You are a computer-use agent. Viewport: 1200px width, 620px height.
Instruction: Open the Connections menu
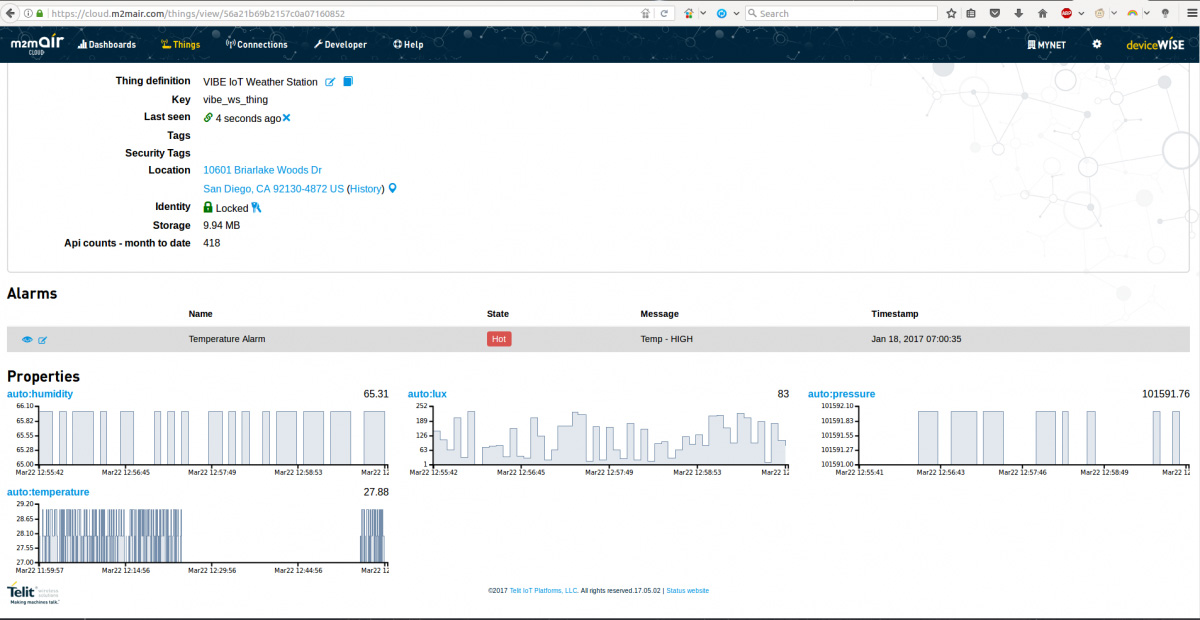257,44
